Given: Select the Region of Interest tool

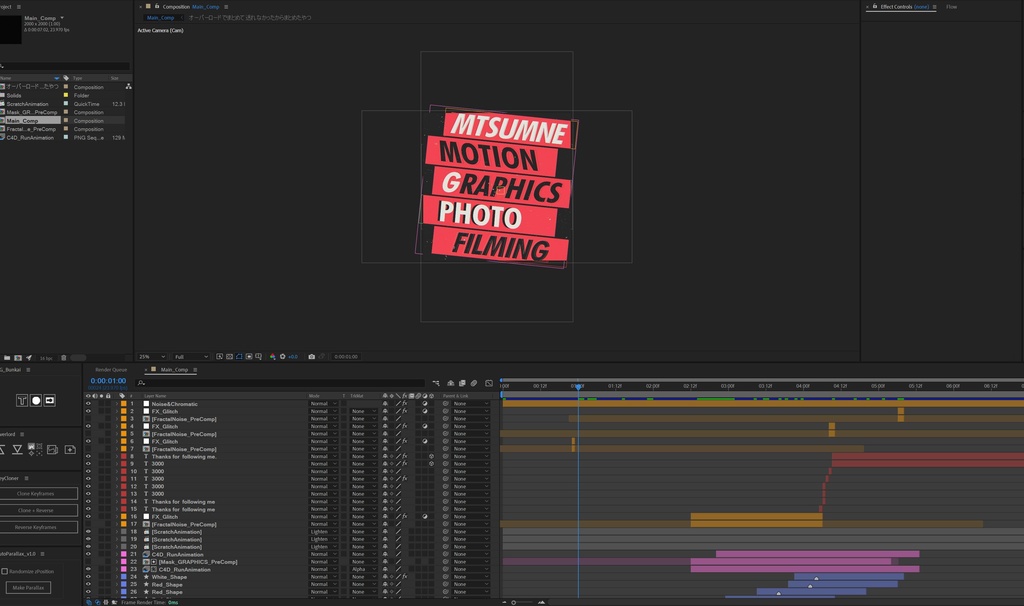Looking at the screenshot, I should pos(239,356).
